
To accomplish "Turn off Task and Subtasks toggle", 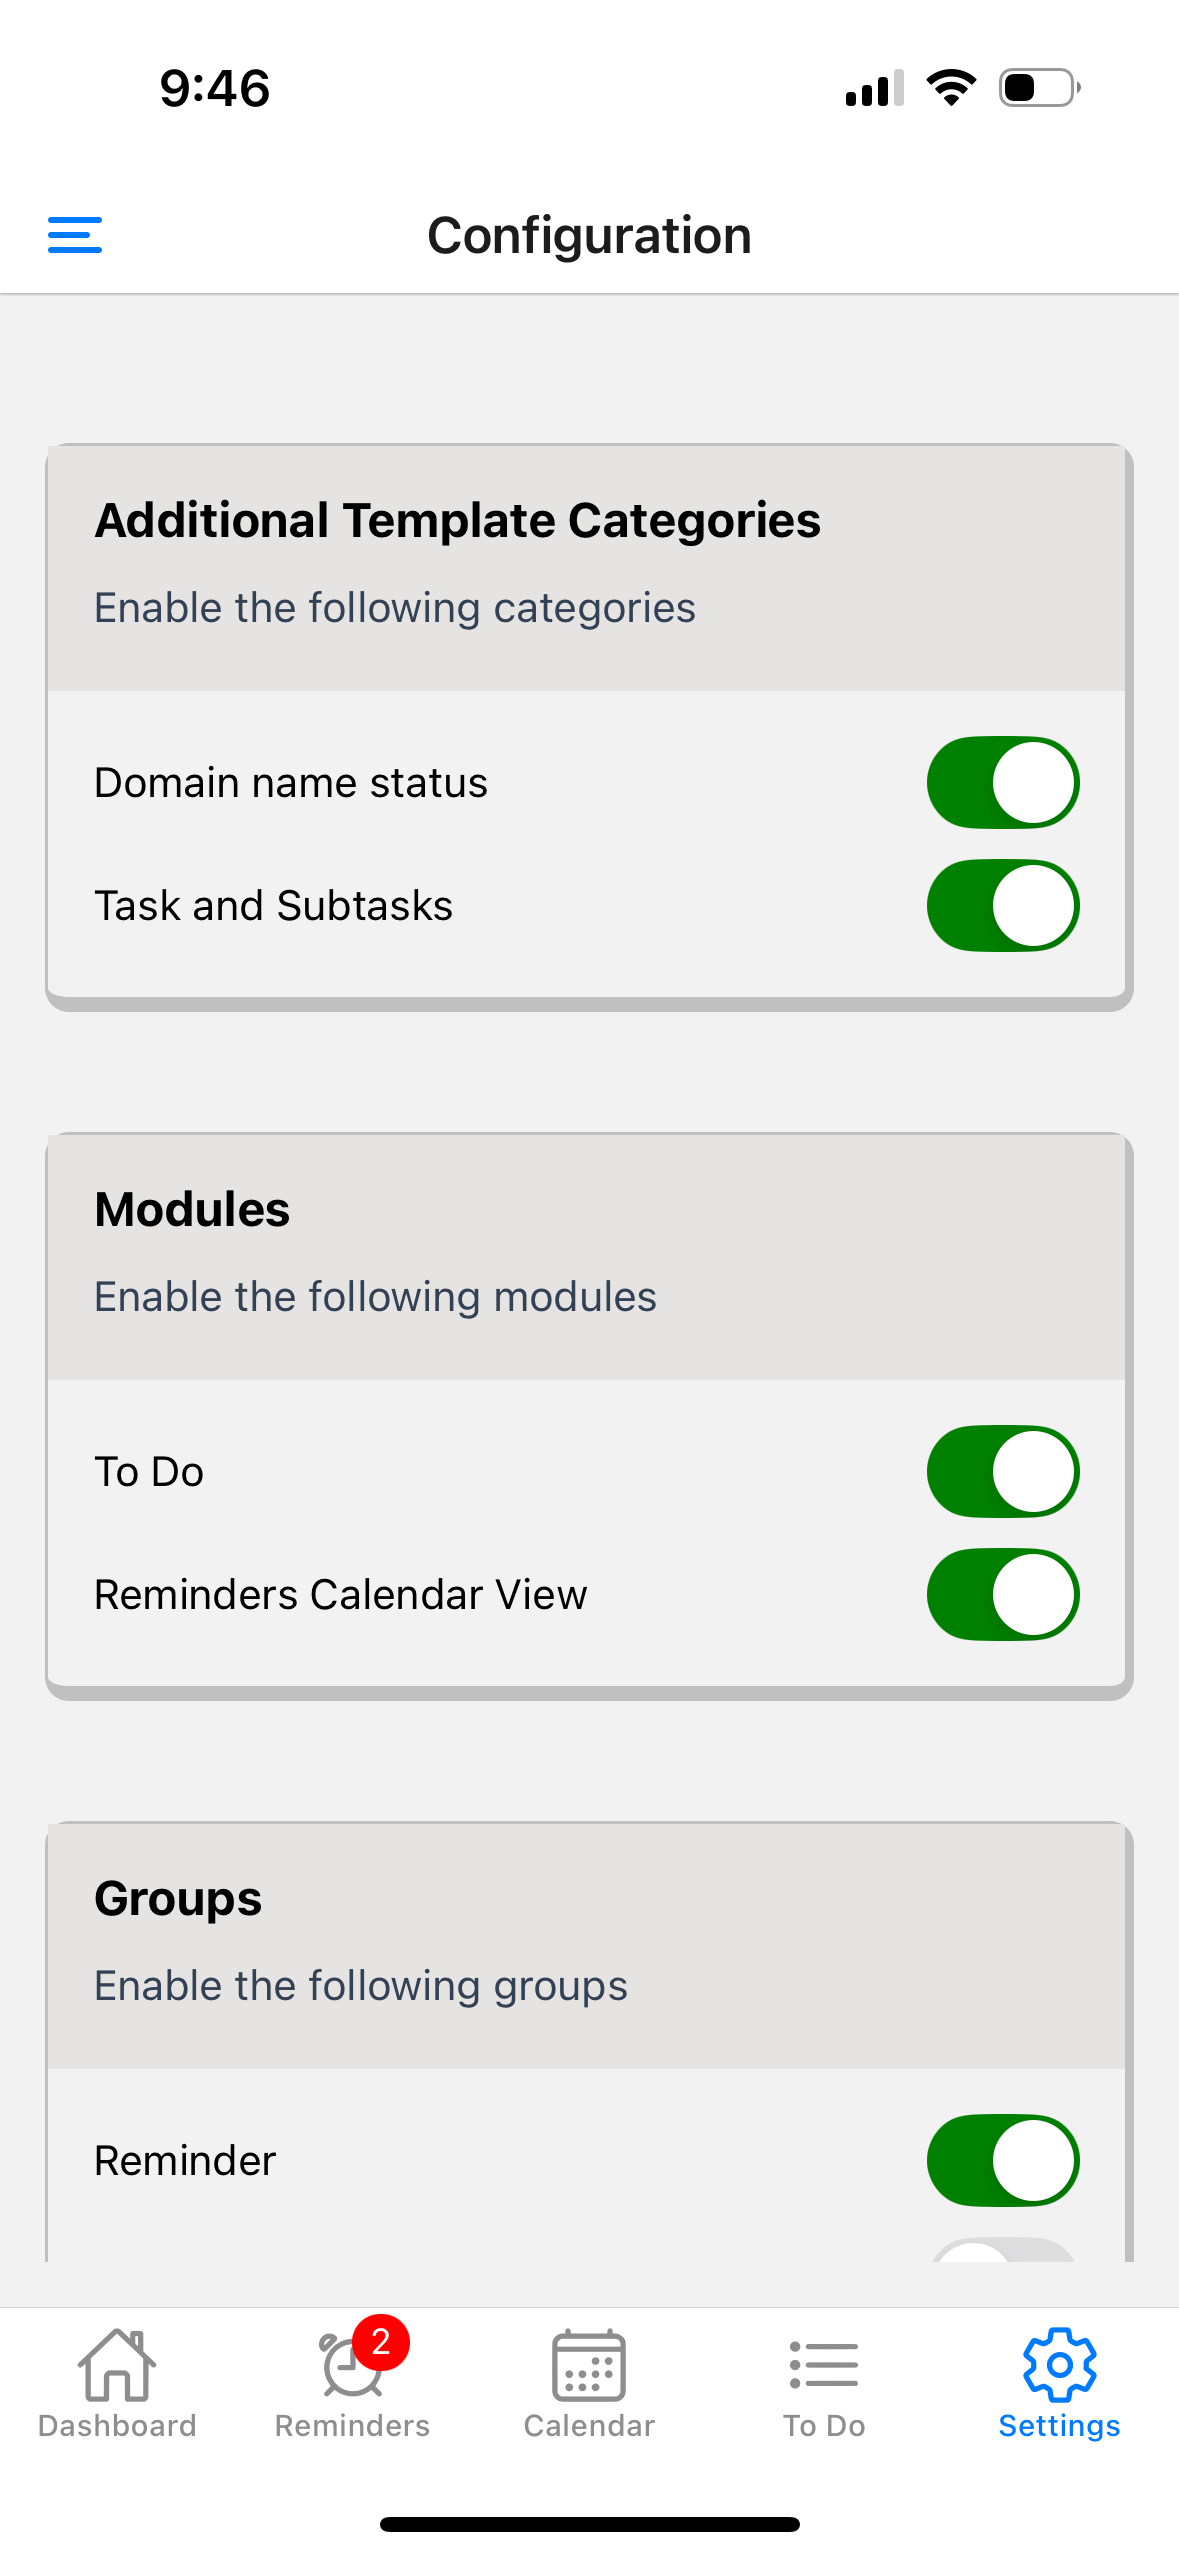I will click(x=1002, y=906).
